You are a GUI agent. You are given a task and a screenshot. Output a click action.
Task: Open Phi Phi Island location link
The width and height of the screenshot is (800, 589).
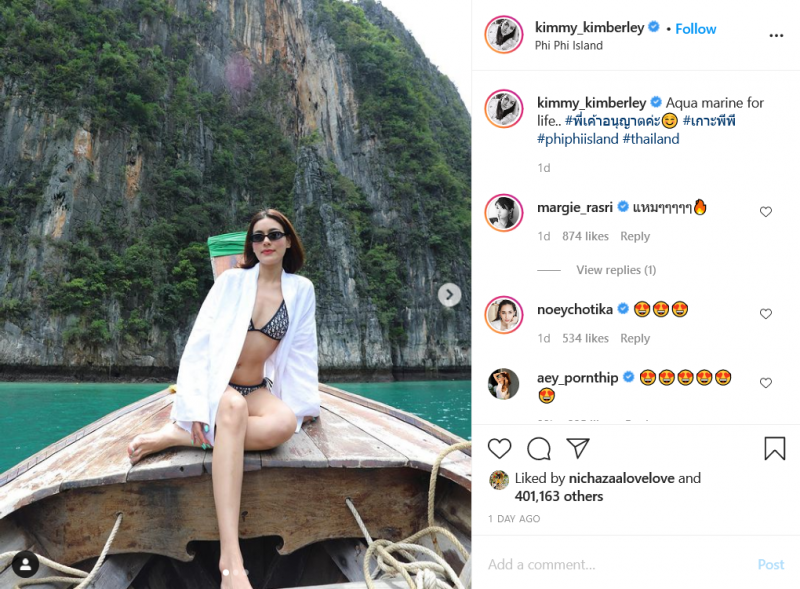pyautogui.click(x=568, y=45)
